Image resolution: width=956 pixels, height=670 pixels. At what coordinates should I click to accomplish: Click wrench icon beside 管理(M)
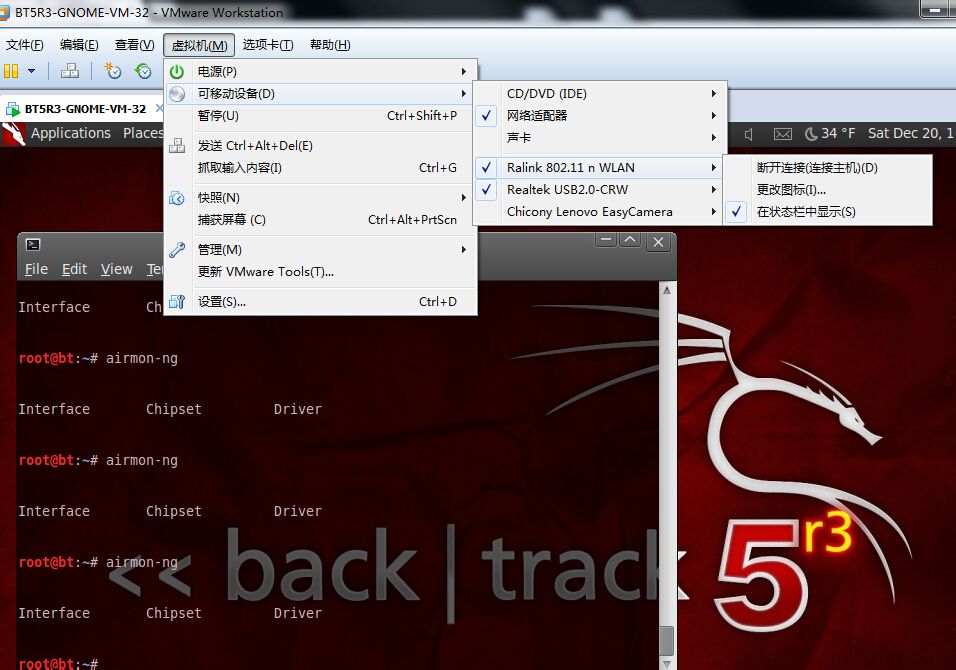click(177, 249)
